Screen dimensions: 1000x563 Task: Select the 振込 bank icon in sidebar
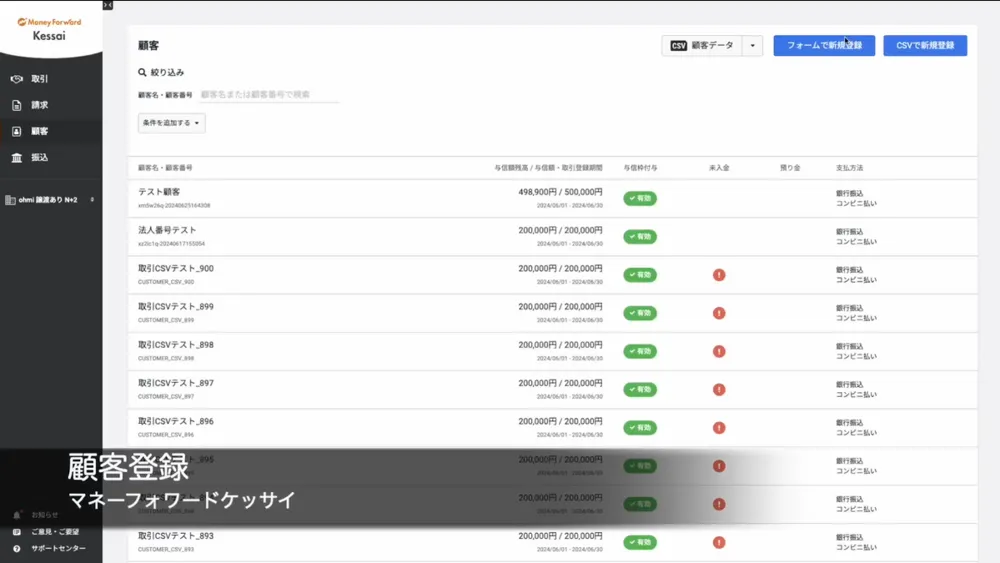pyautogui.click(x=17, y=158)
